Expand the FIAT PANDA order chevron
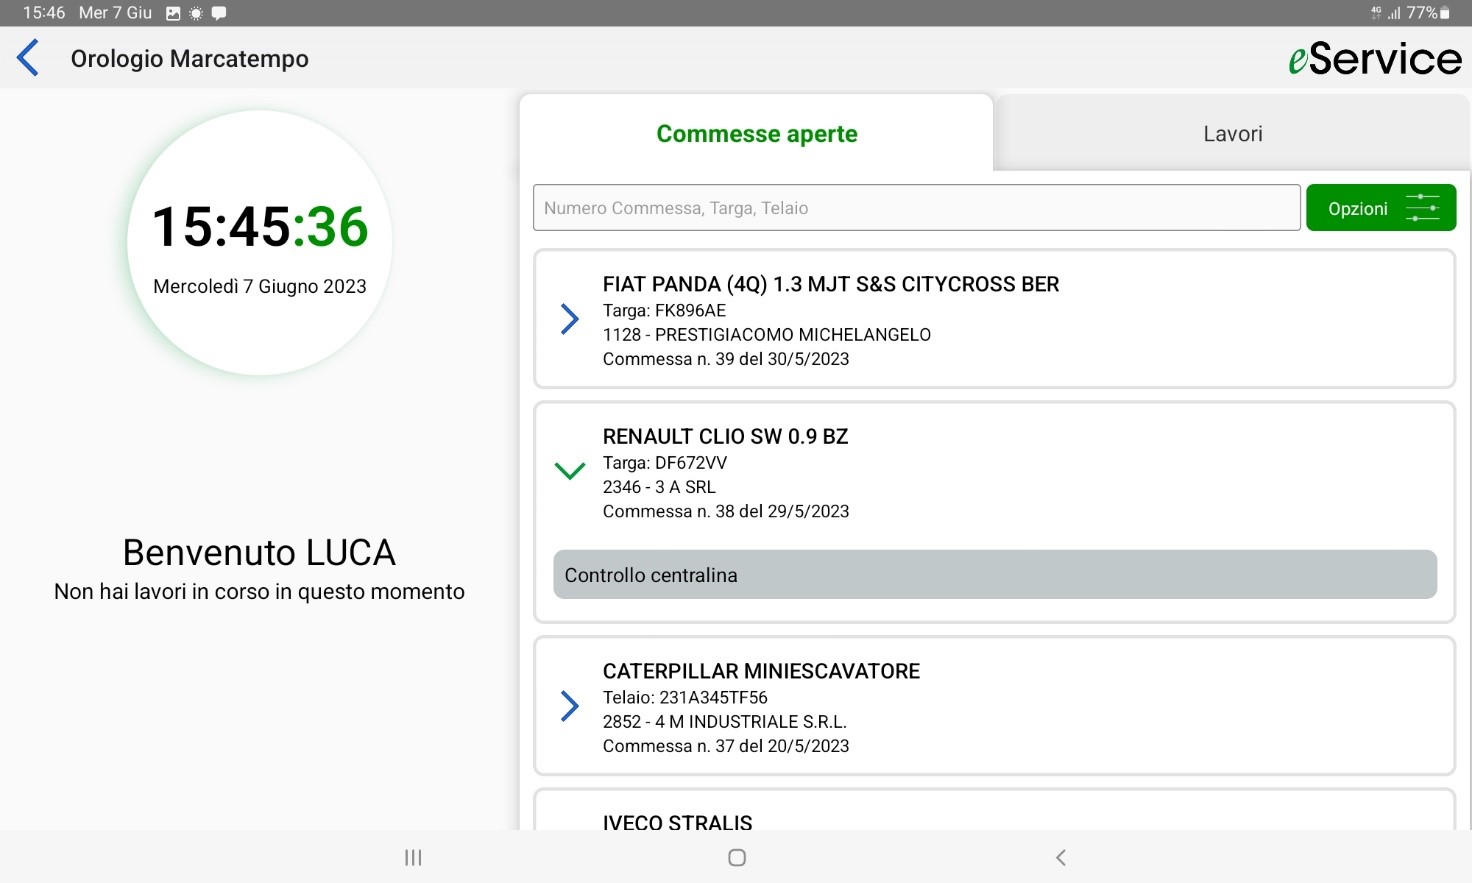Screen dimensions: 1472x883 pyautogui.click(x=570, y=319)
